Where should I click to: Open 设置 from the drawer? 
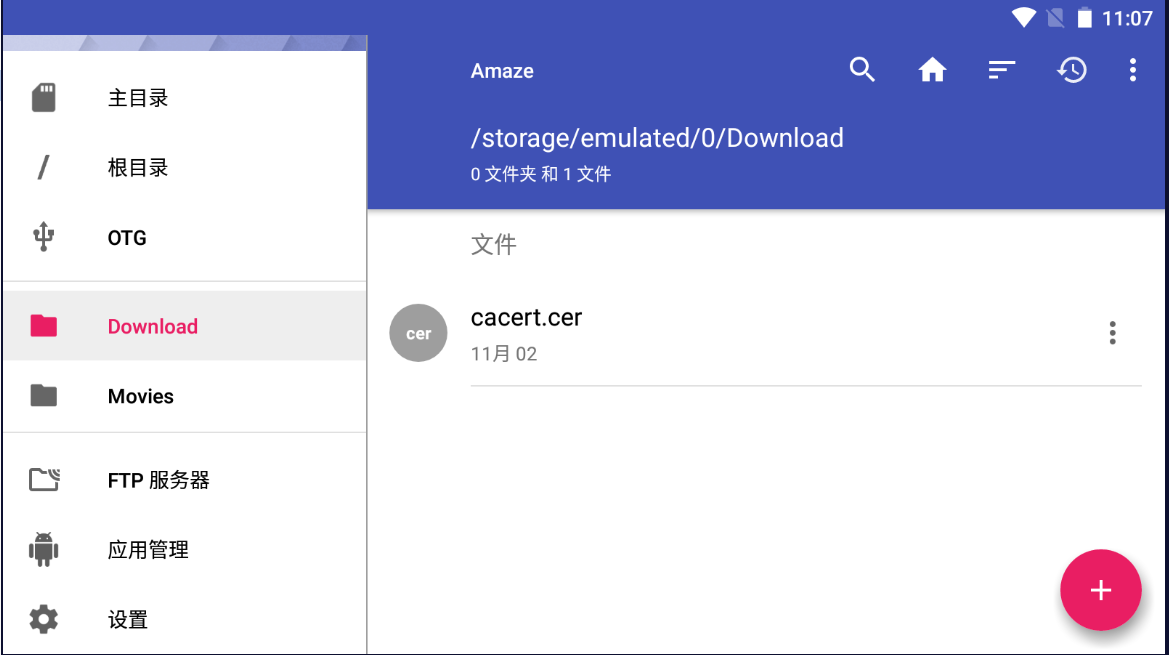tap(128, 620)
